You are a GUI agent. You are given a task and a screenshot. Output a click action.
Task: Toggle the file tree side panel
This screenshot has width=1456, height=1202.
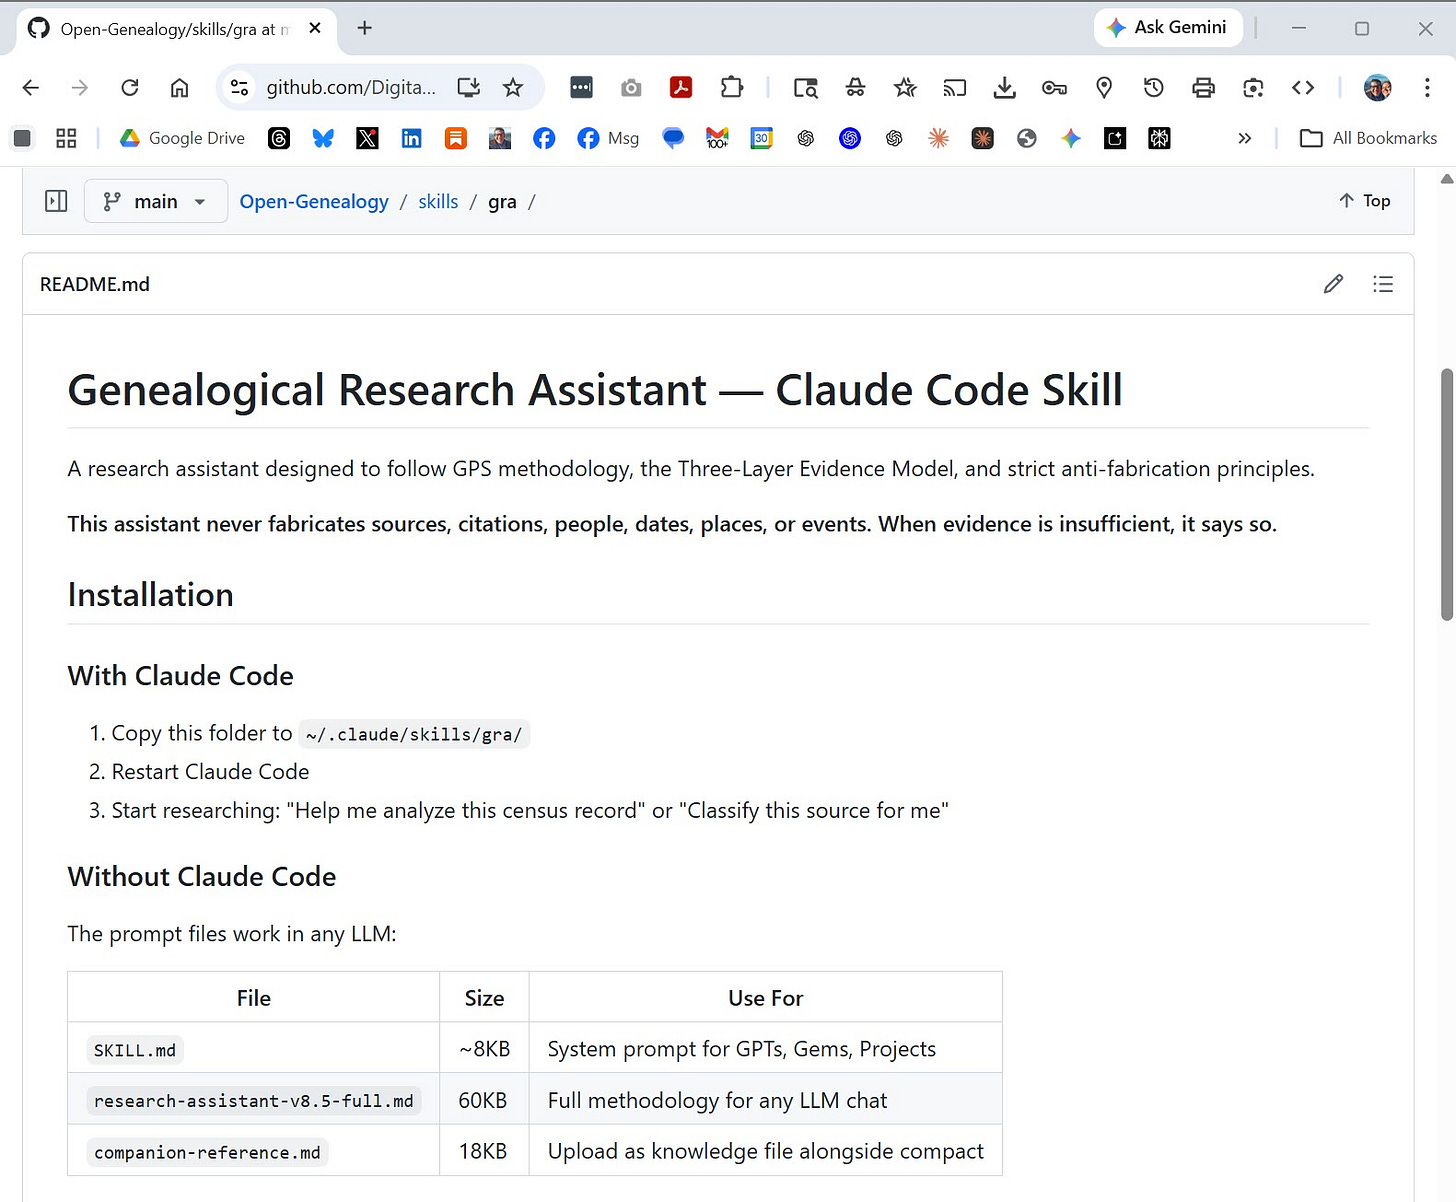point(56,201)
